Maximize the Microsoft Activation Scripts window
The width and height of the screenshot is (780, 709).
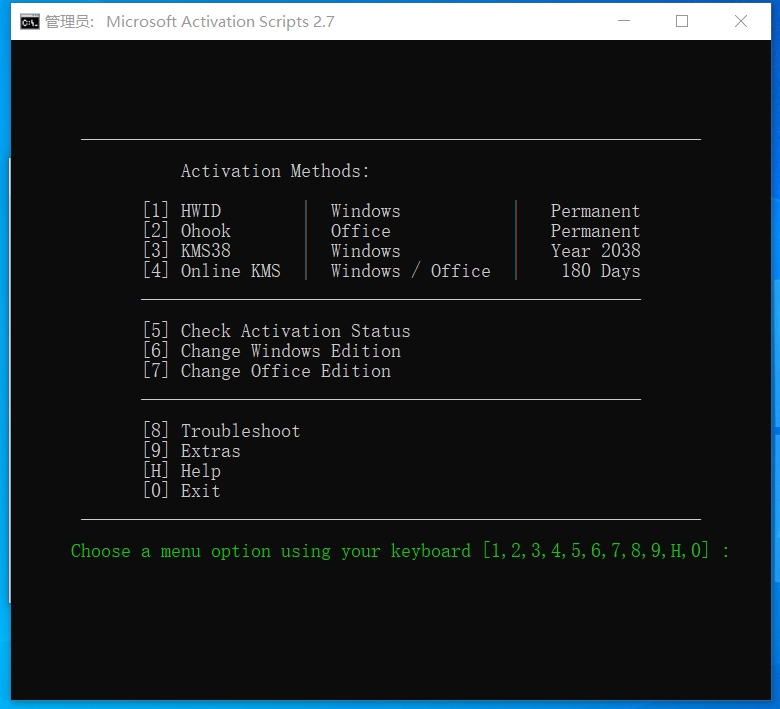682,21
